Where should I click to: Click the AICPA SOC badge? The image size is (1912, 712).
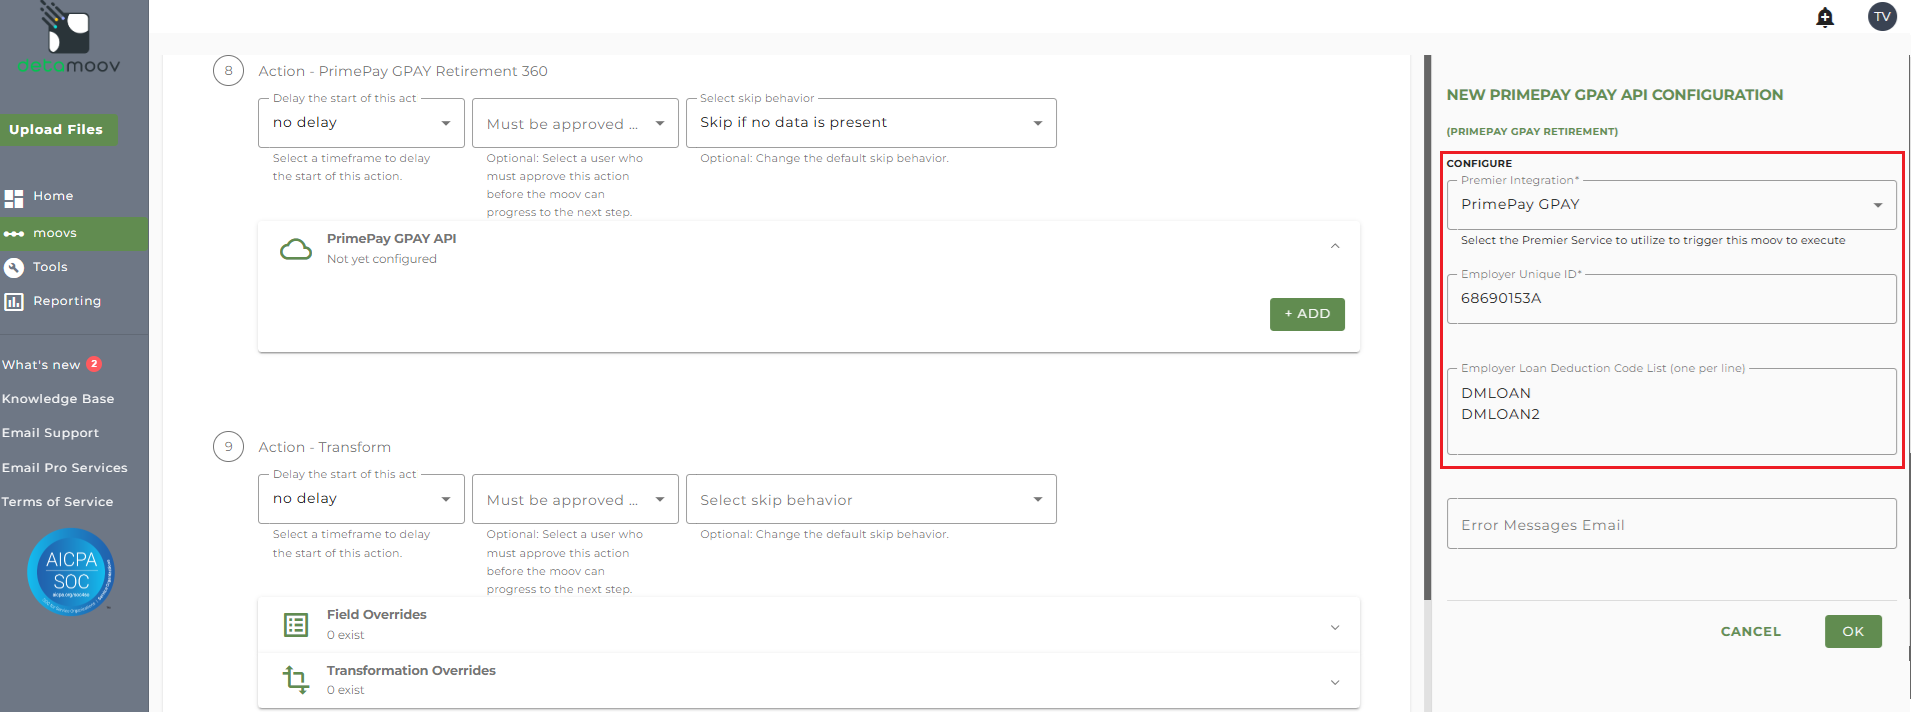(71, 571)
